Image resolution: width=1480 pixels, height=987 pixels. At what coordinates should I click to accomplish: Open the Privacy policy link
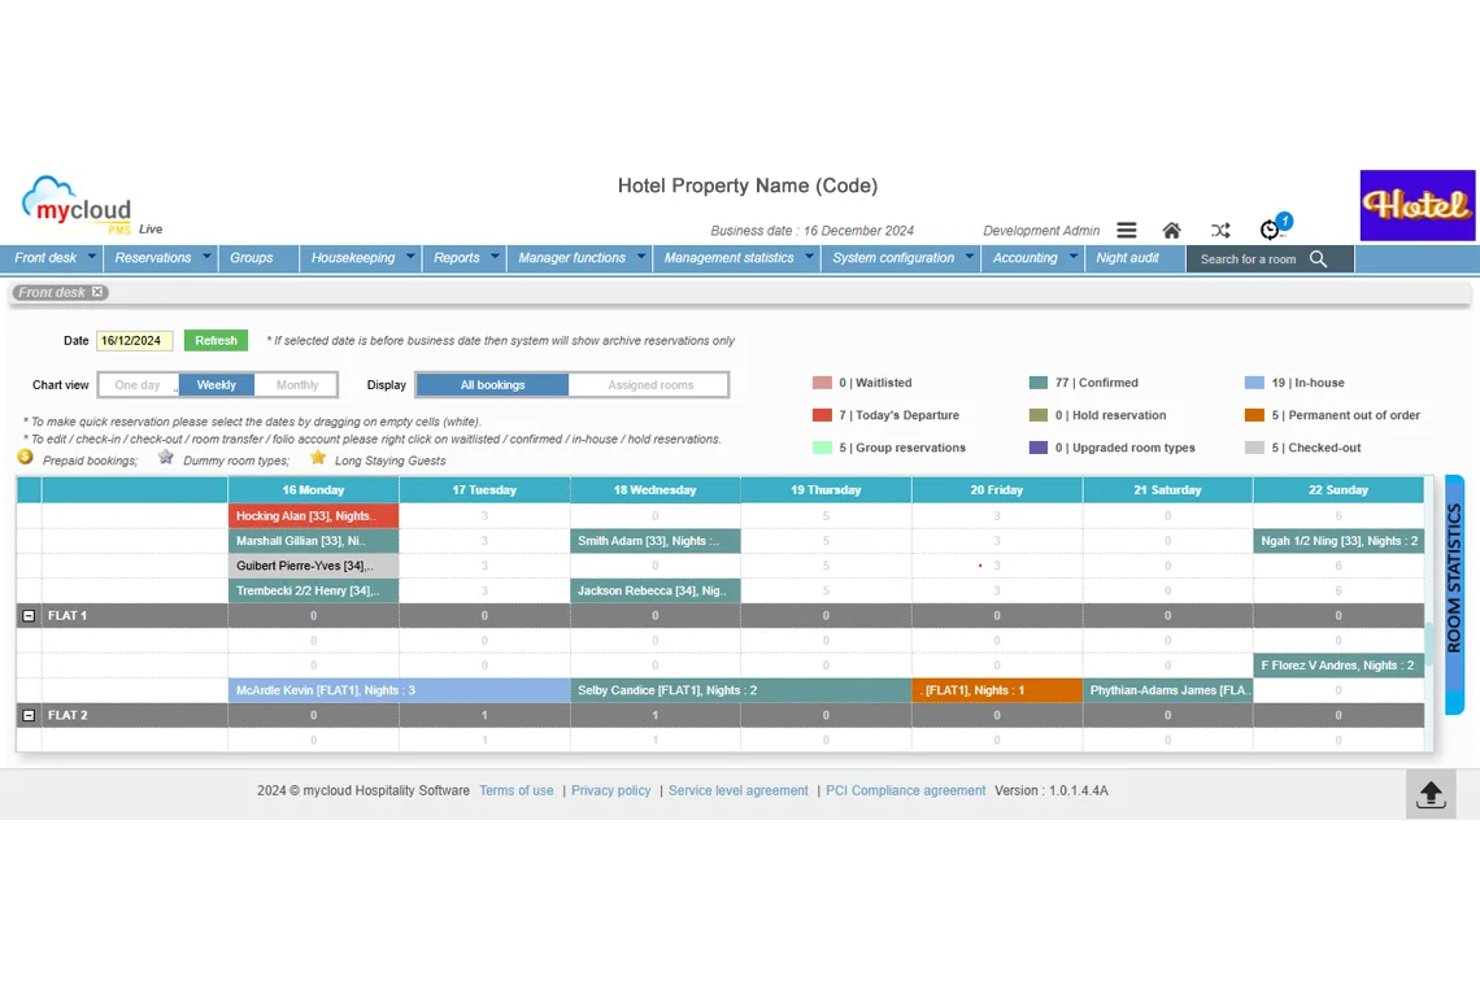[611, 791]
